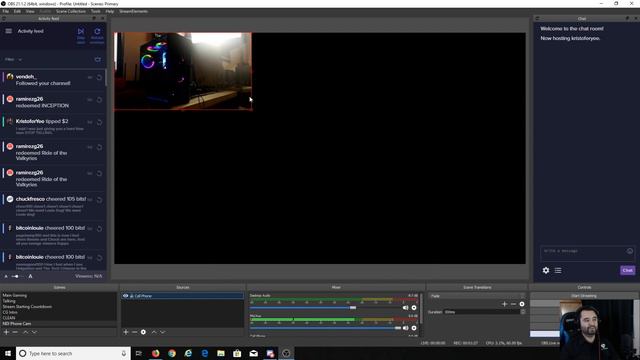This screenshot has height=360, width=640.
Task: Open source properties gear icon
Action: [x=143, y=332]
